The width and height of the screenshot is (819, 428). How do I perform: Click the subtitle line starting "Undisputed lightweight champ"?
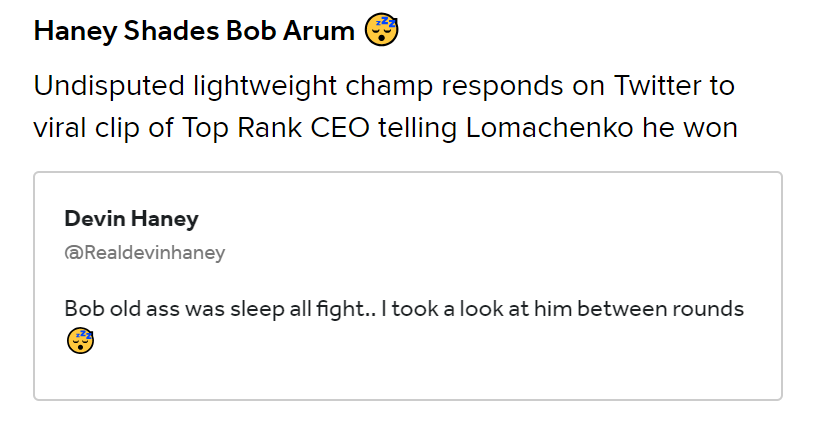coord(384,86)
